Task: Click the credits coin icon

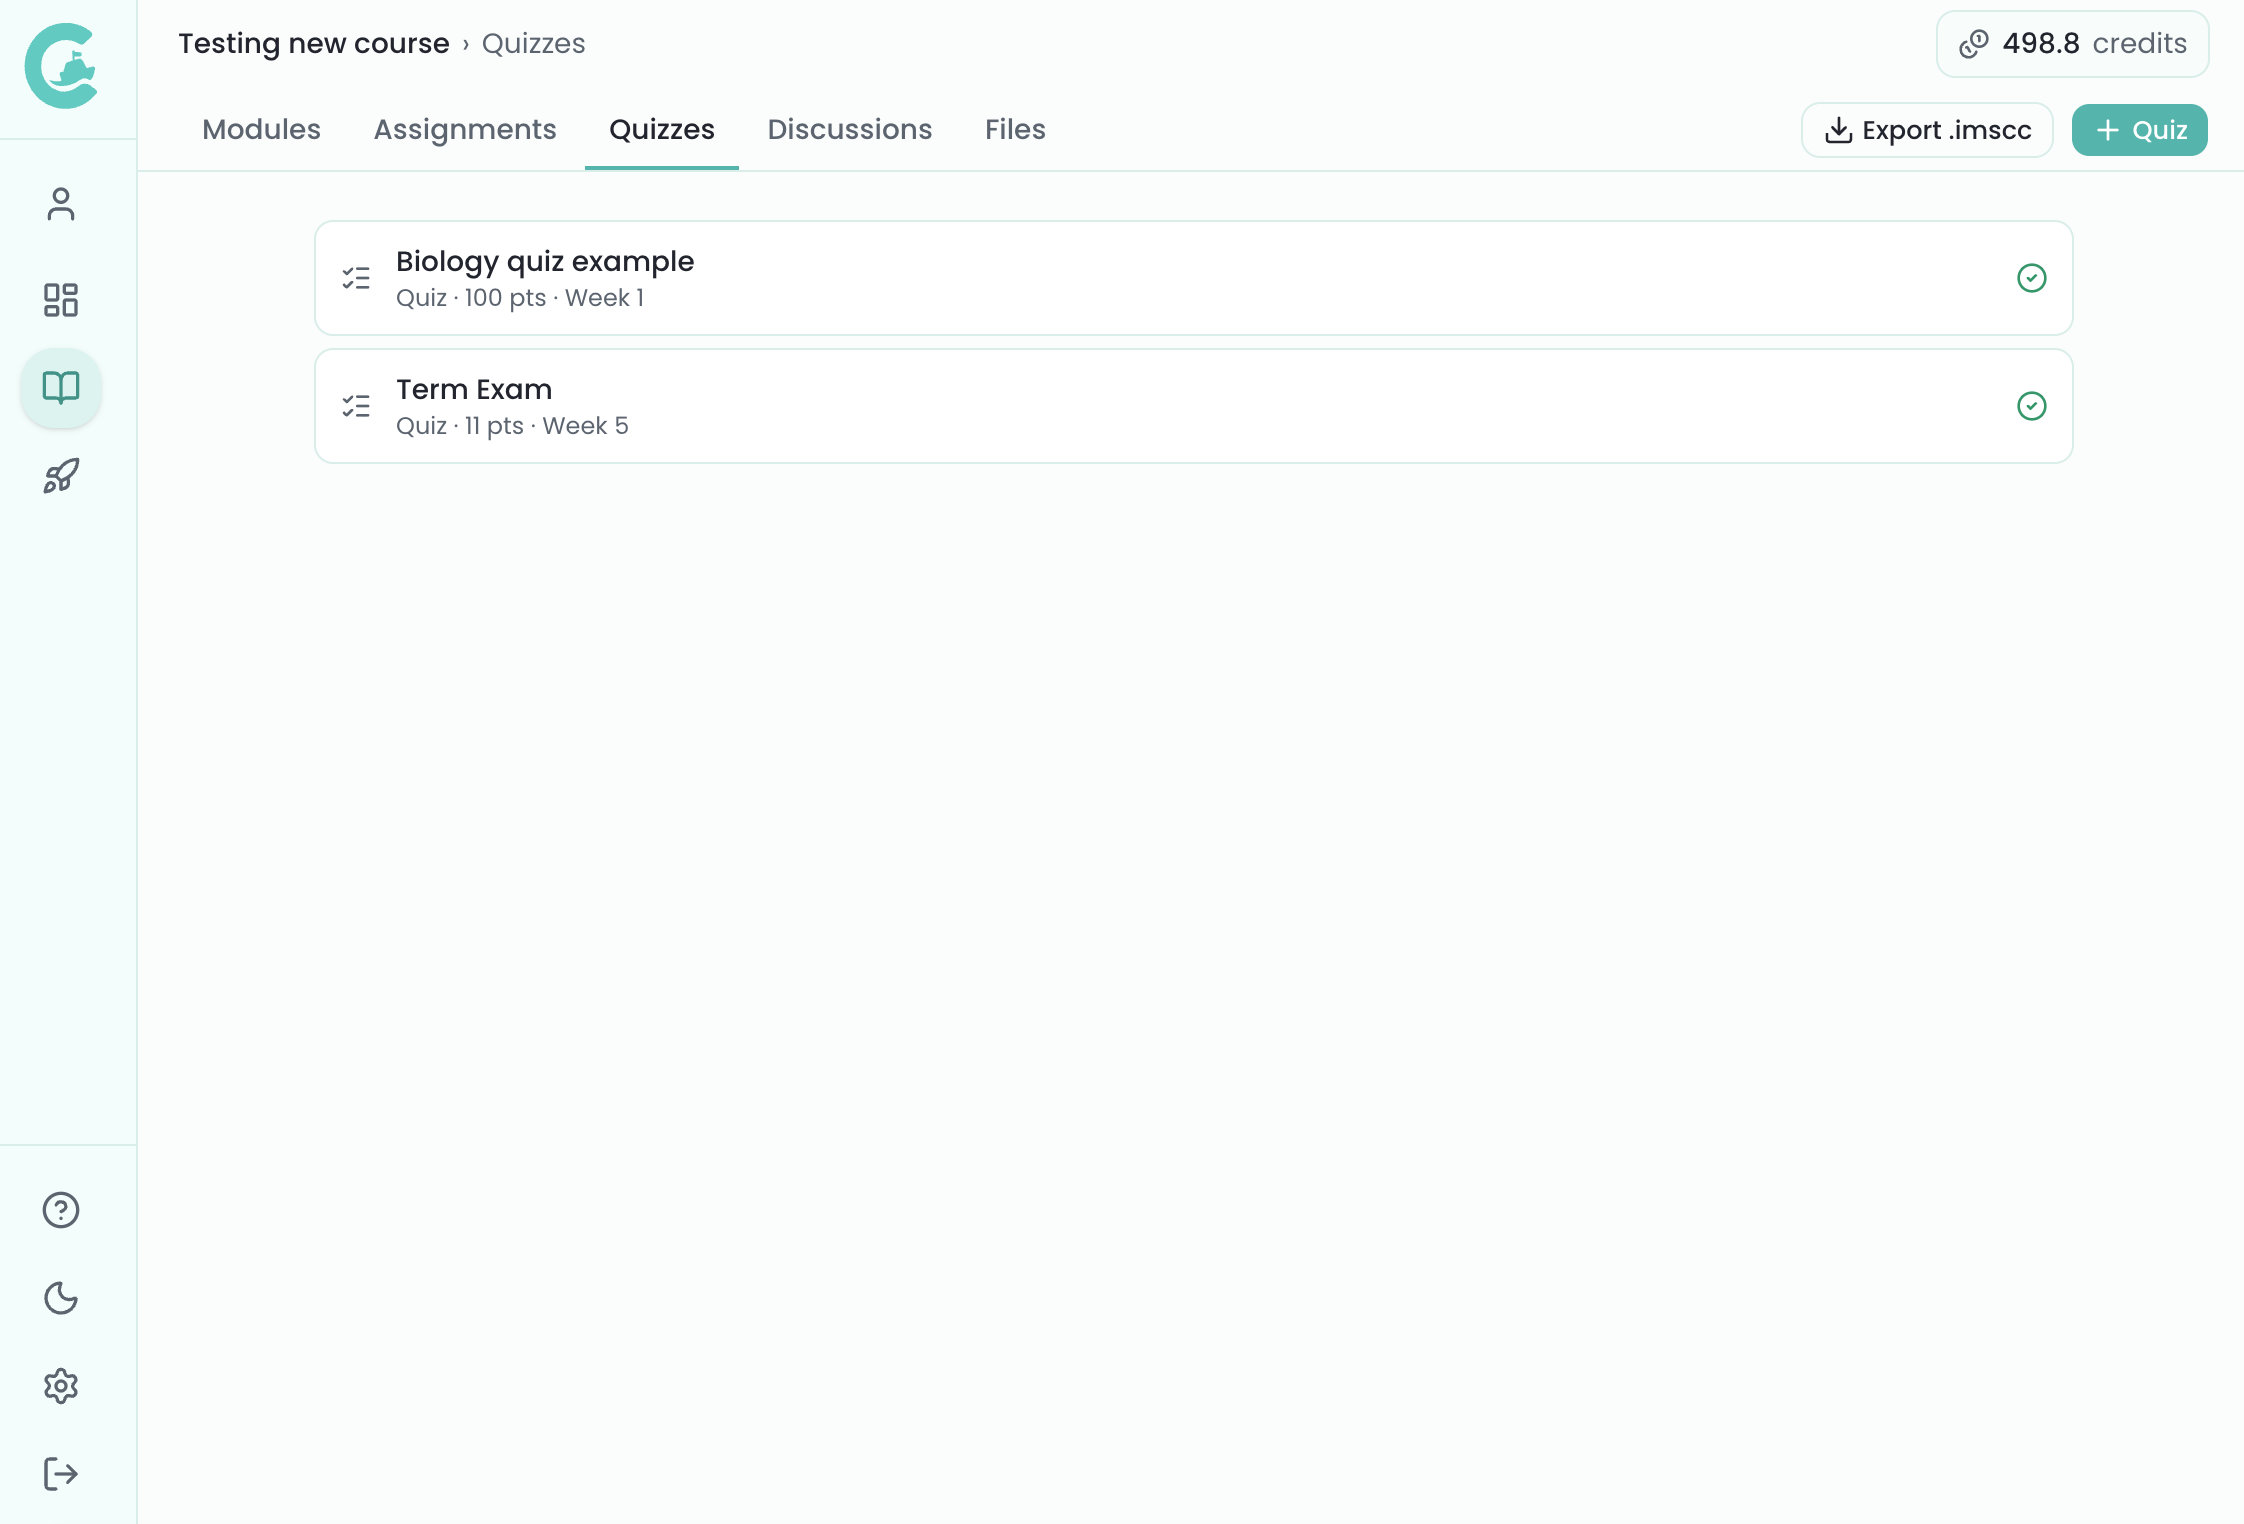Action: pyautogui.click(x=1974, y=44)
